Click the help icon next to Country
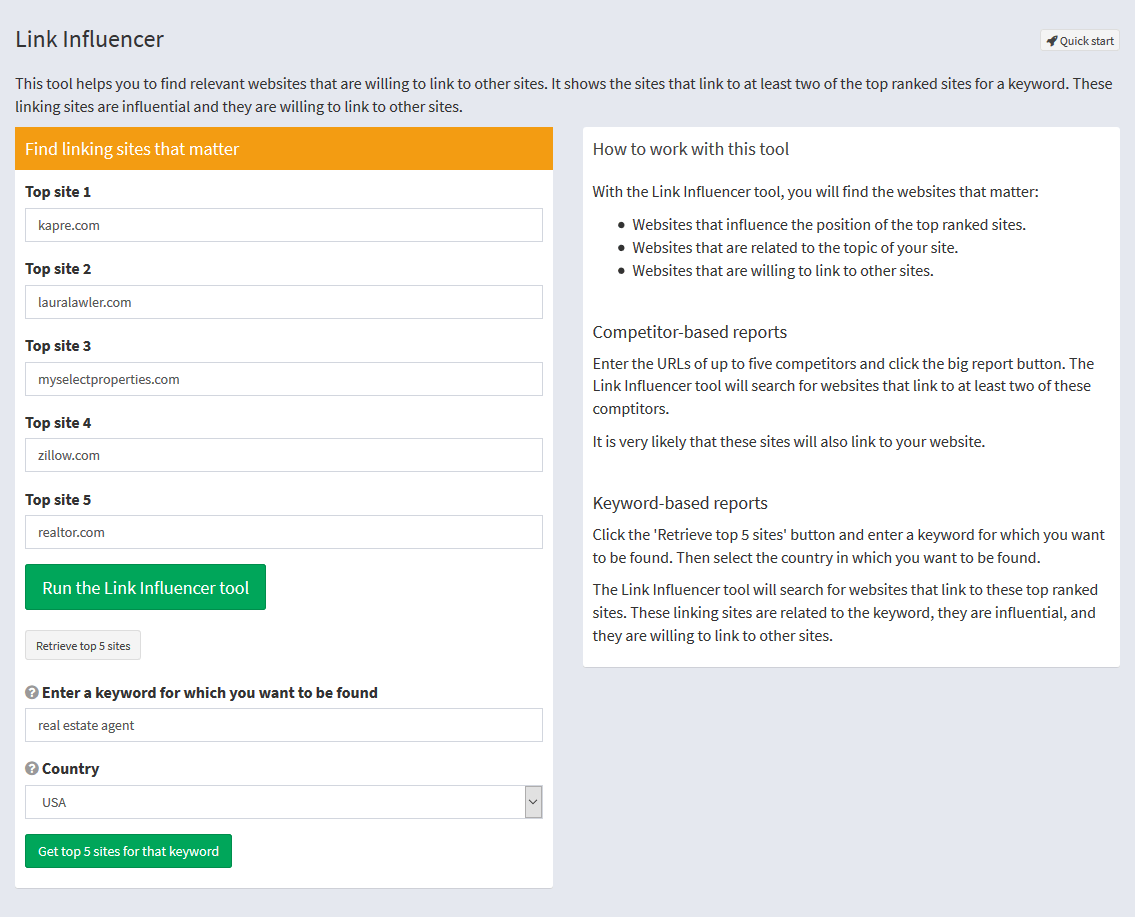The height and width of the screenshot is (917, 1135). (32, 769)
